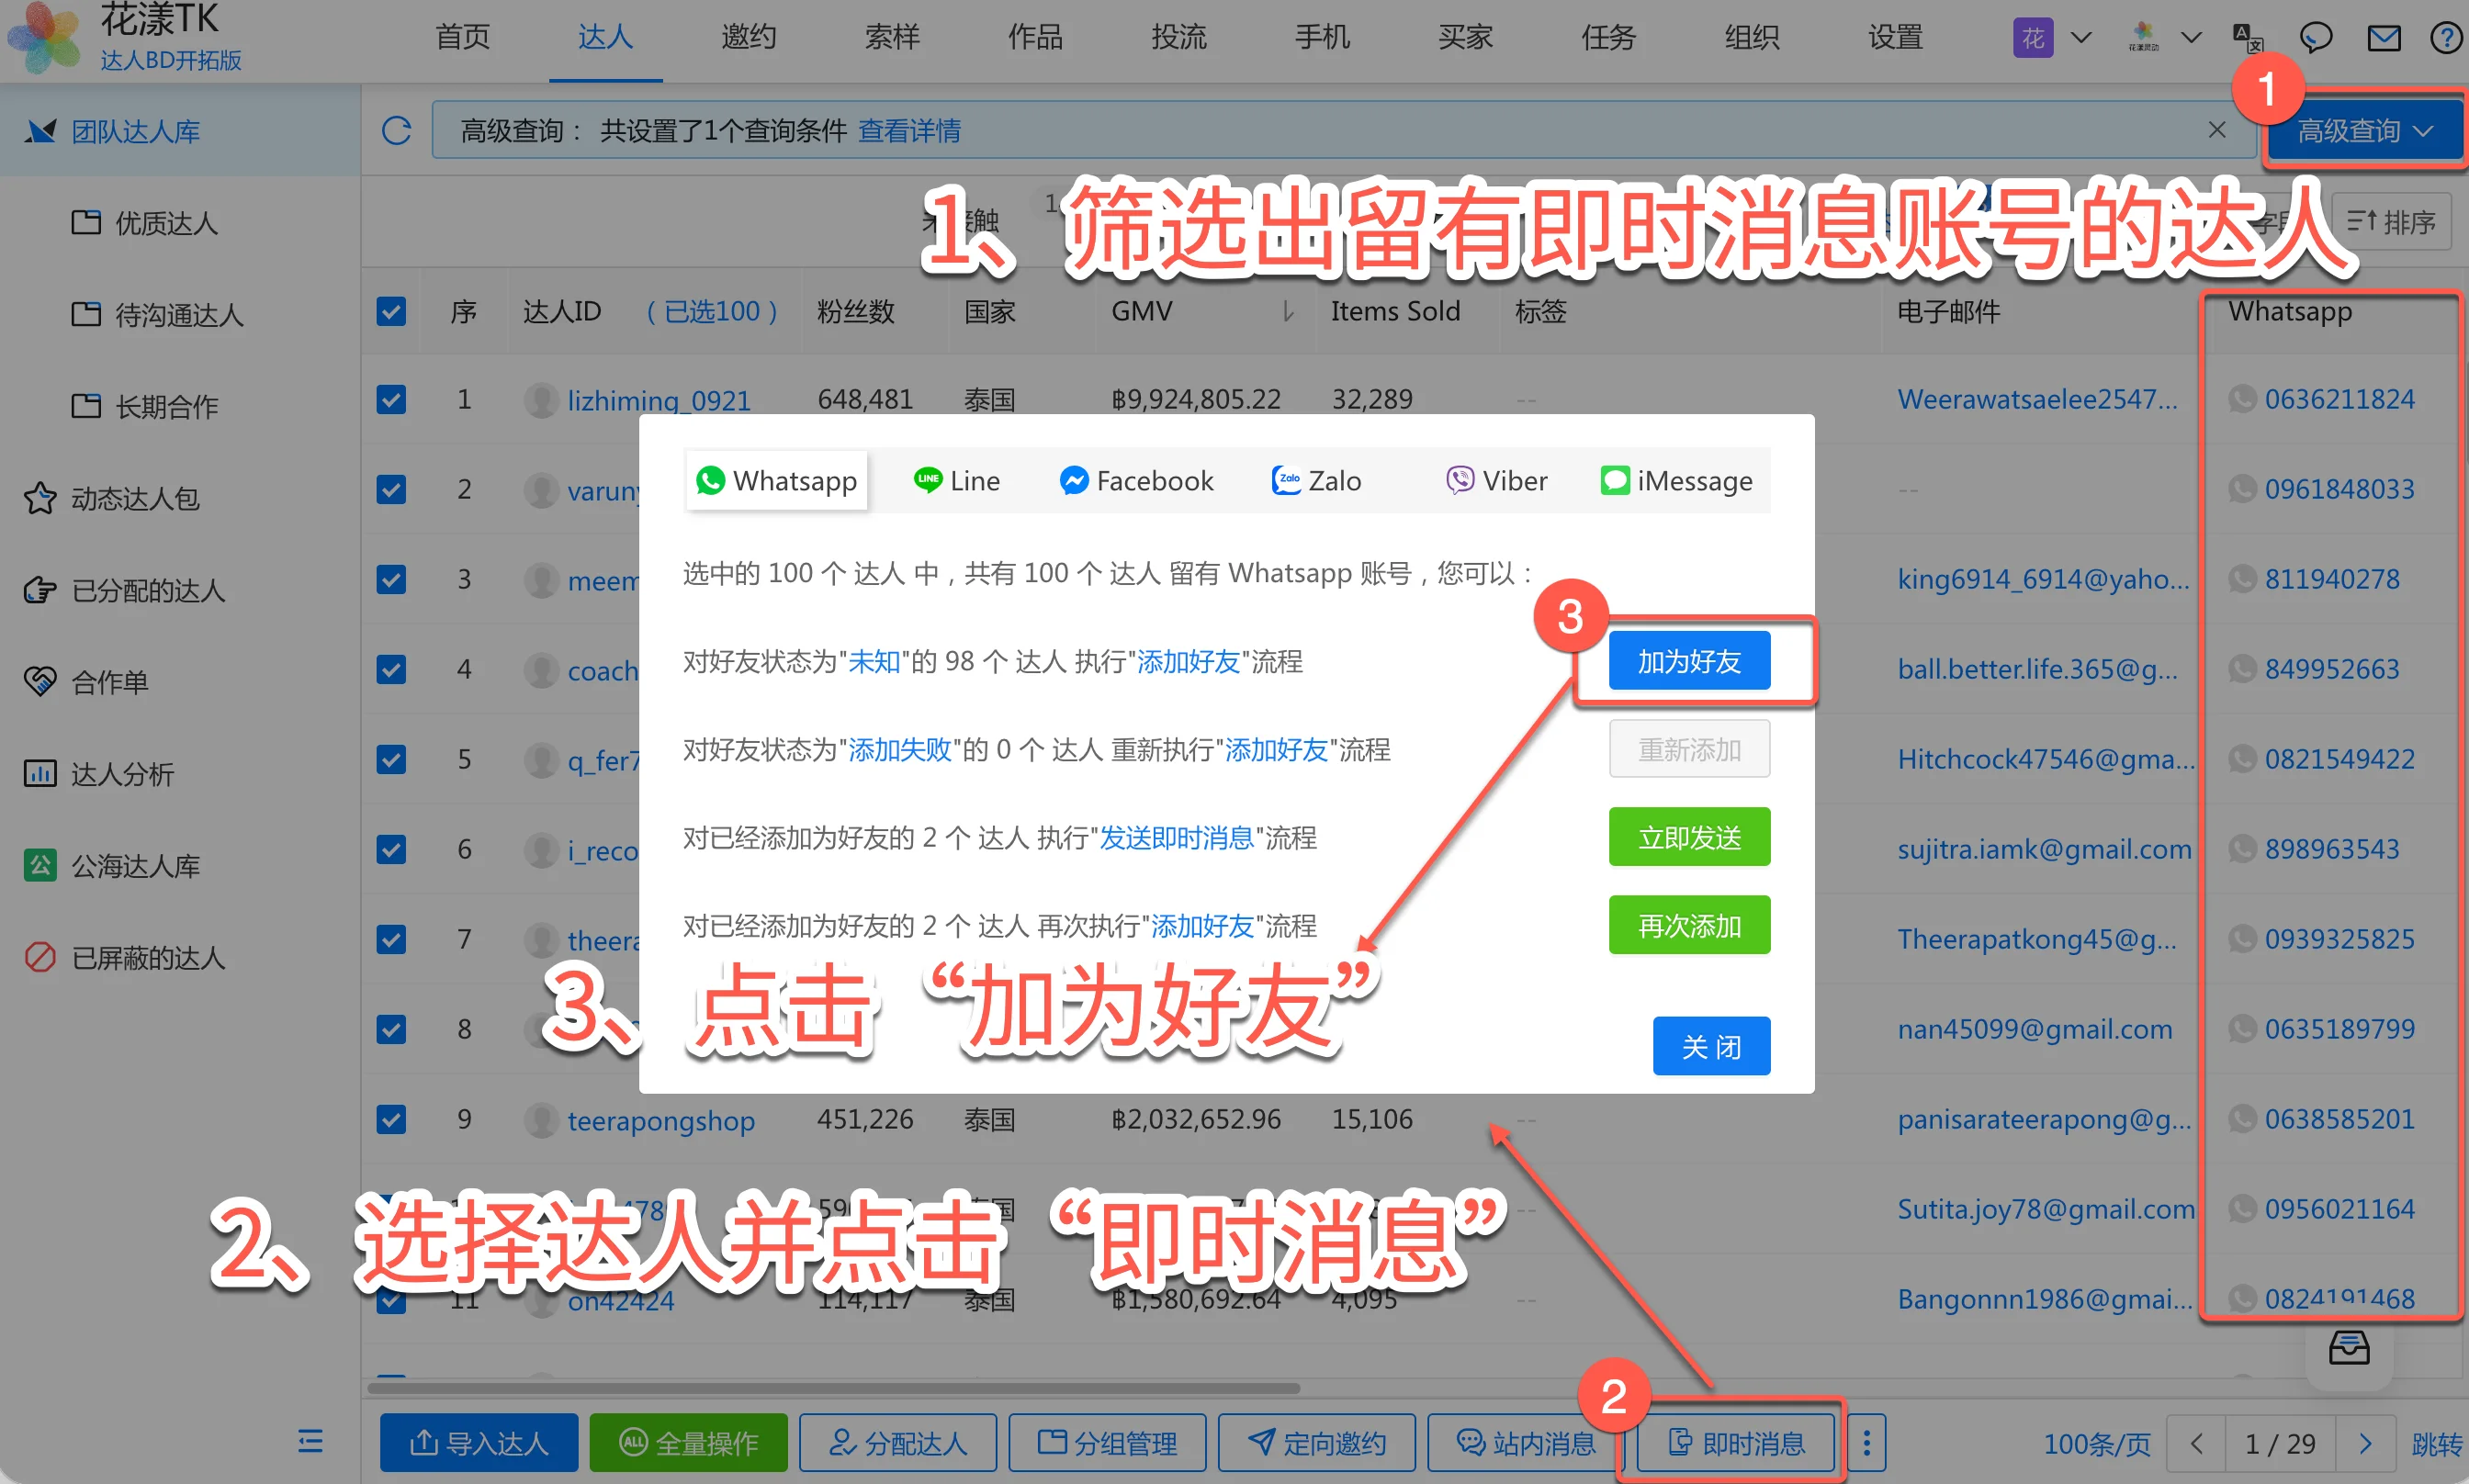Collapse the sidebar with the hamburger icon
Image resolution: width=2469 pixels, height=1484 pixels.
[310, 1441]
